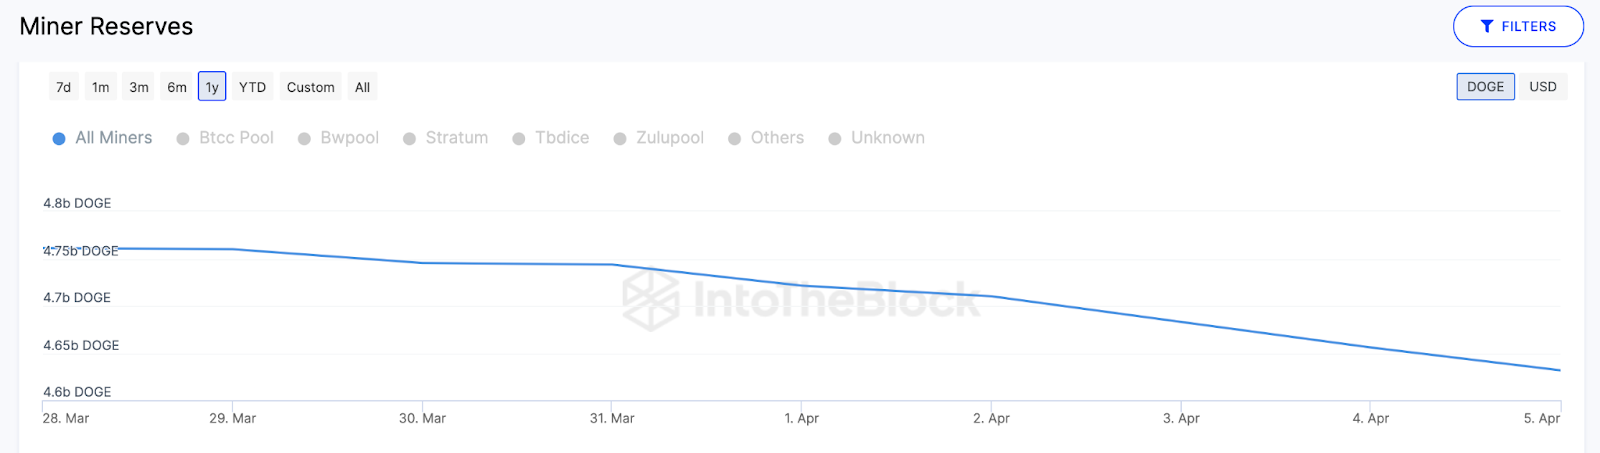
Task: Show Unknown miners series
Action: coord(877,138)
